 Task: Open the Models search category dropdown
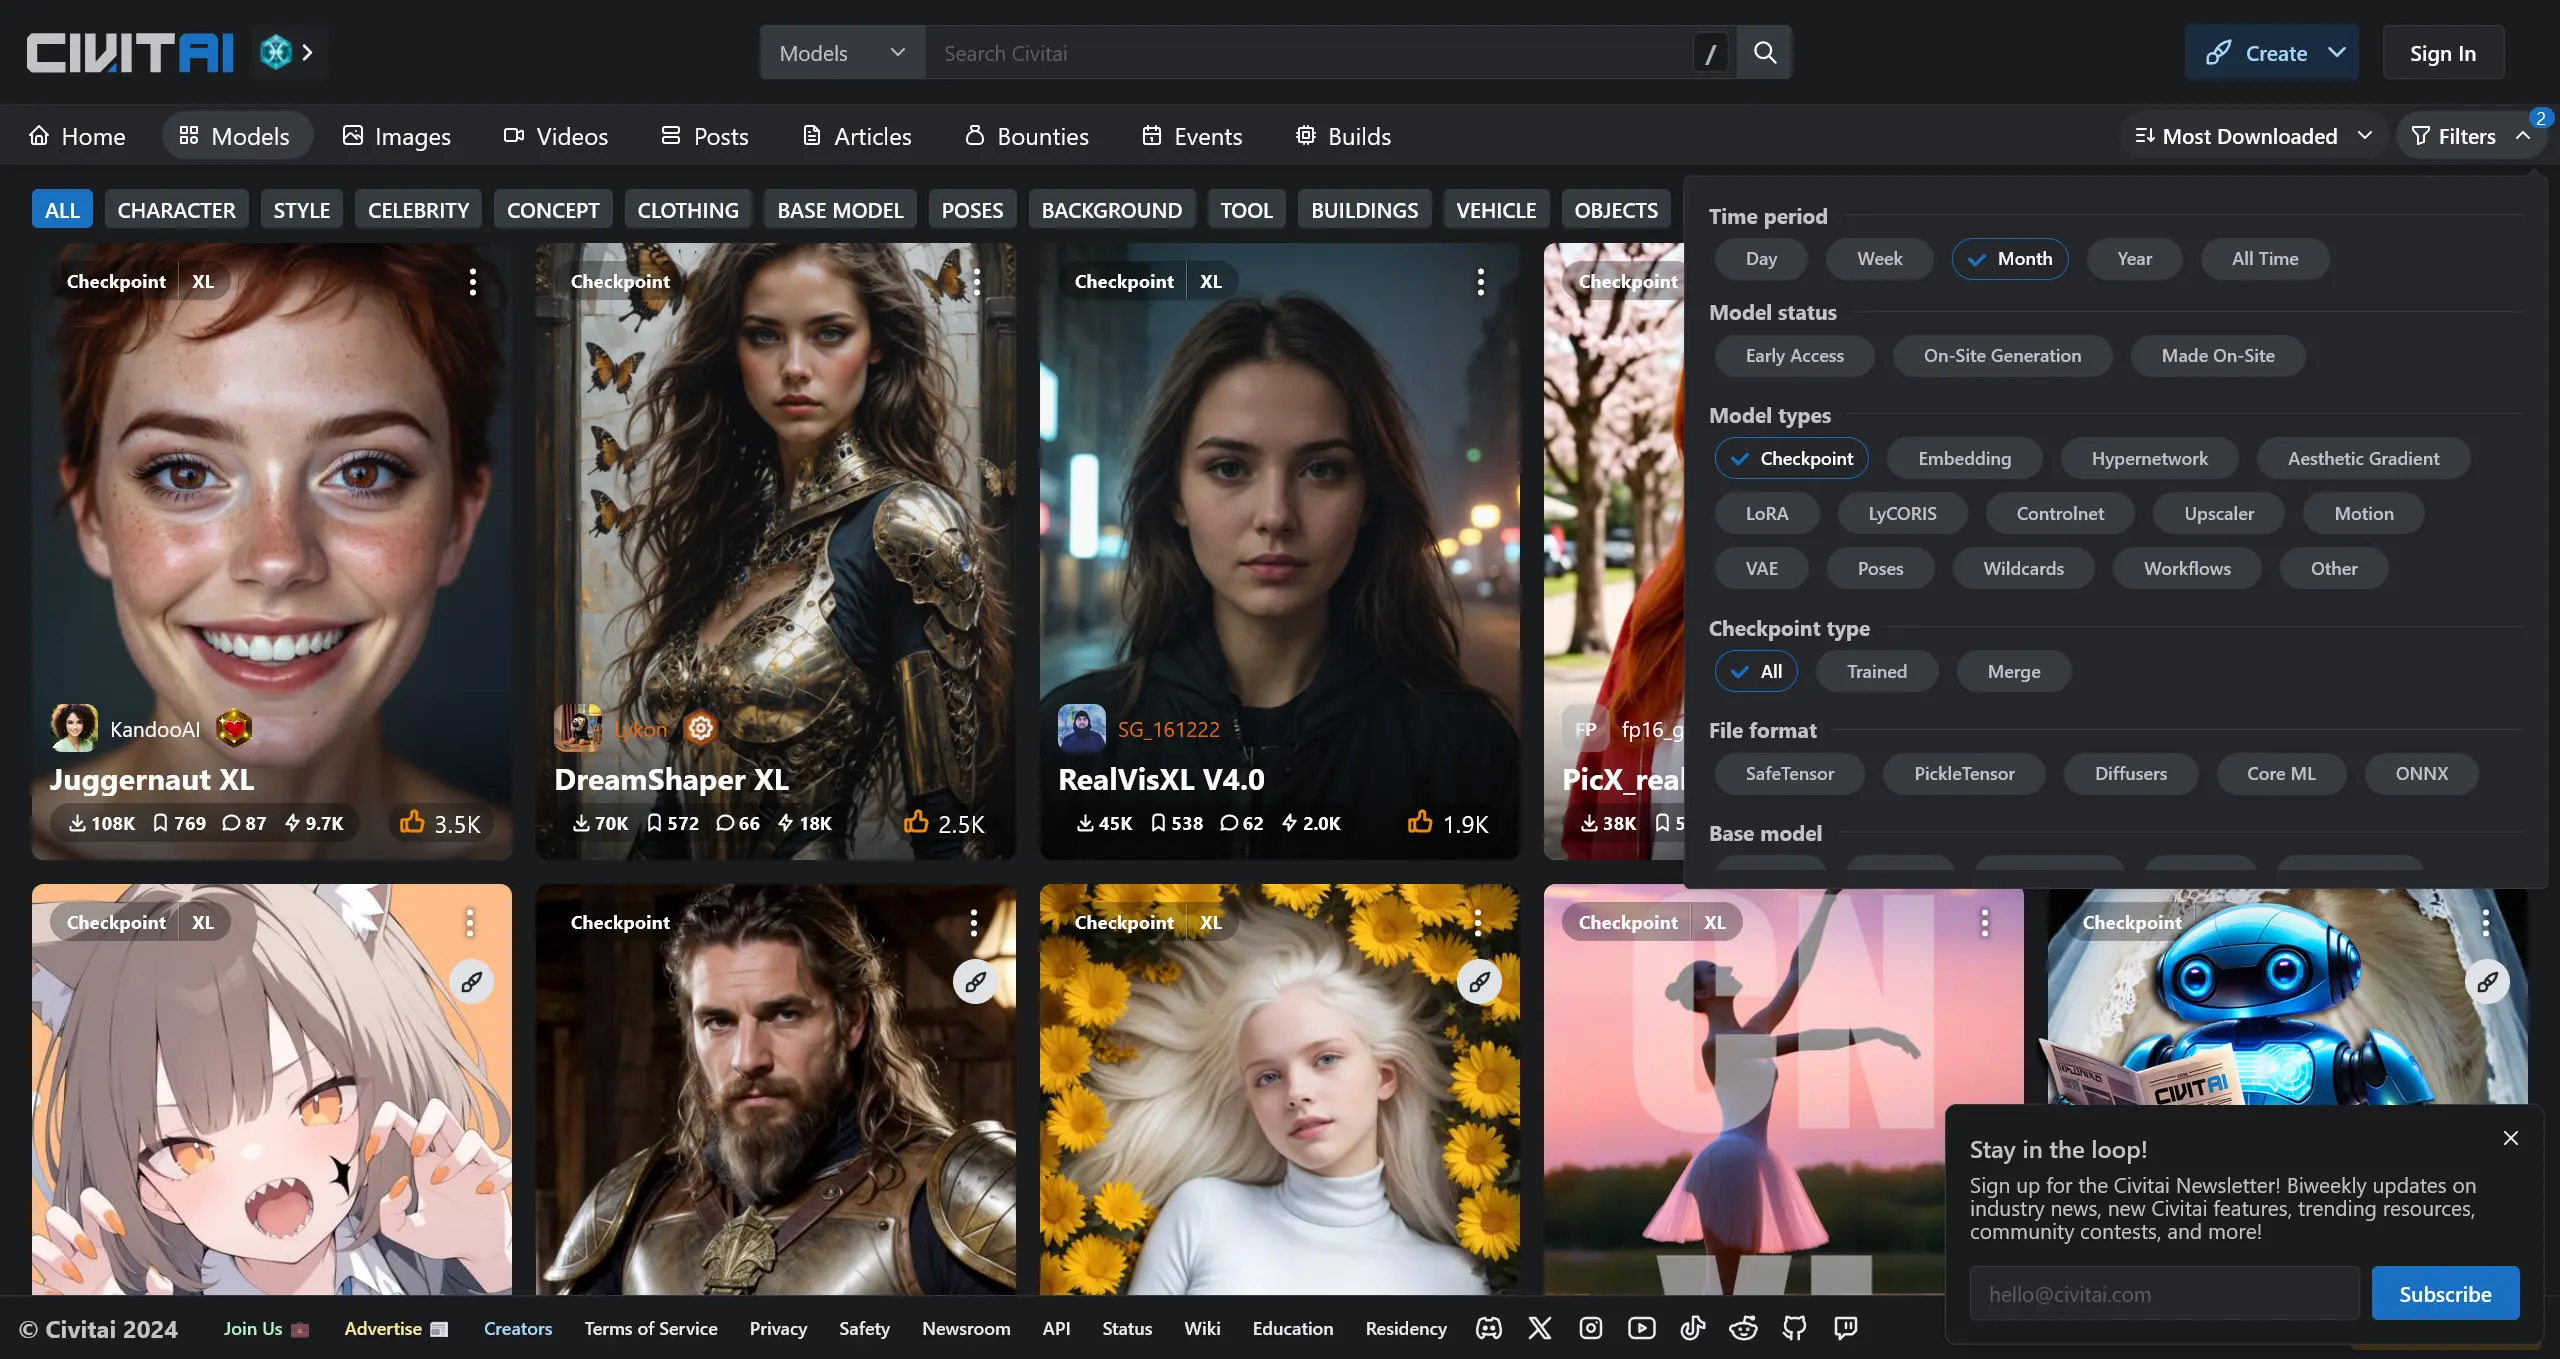click(x=842, y=53)
